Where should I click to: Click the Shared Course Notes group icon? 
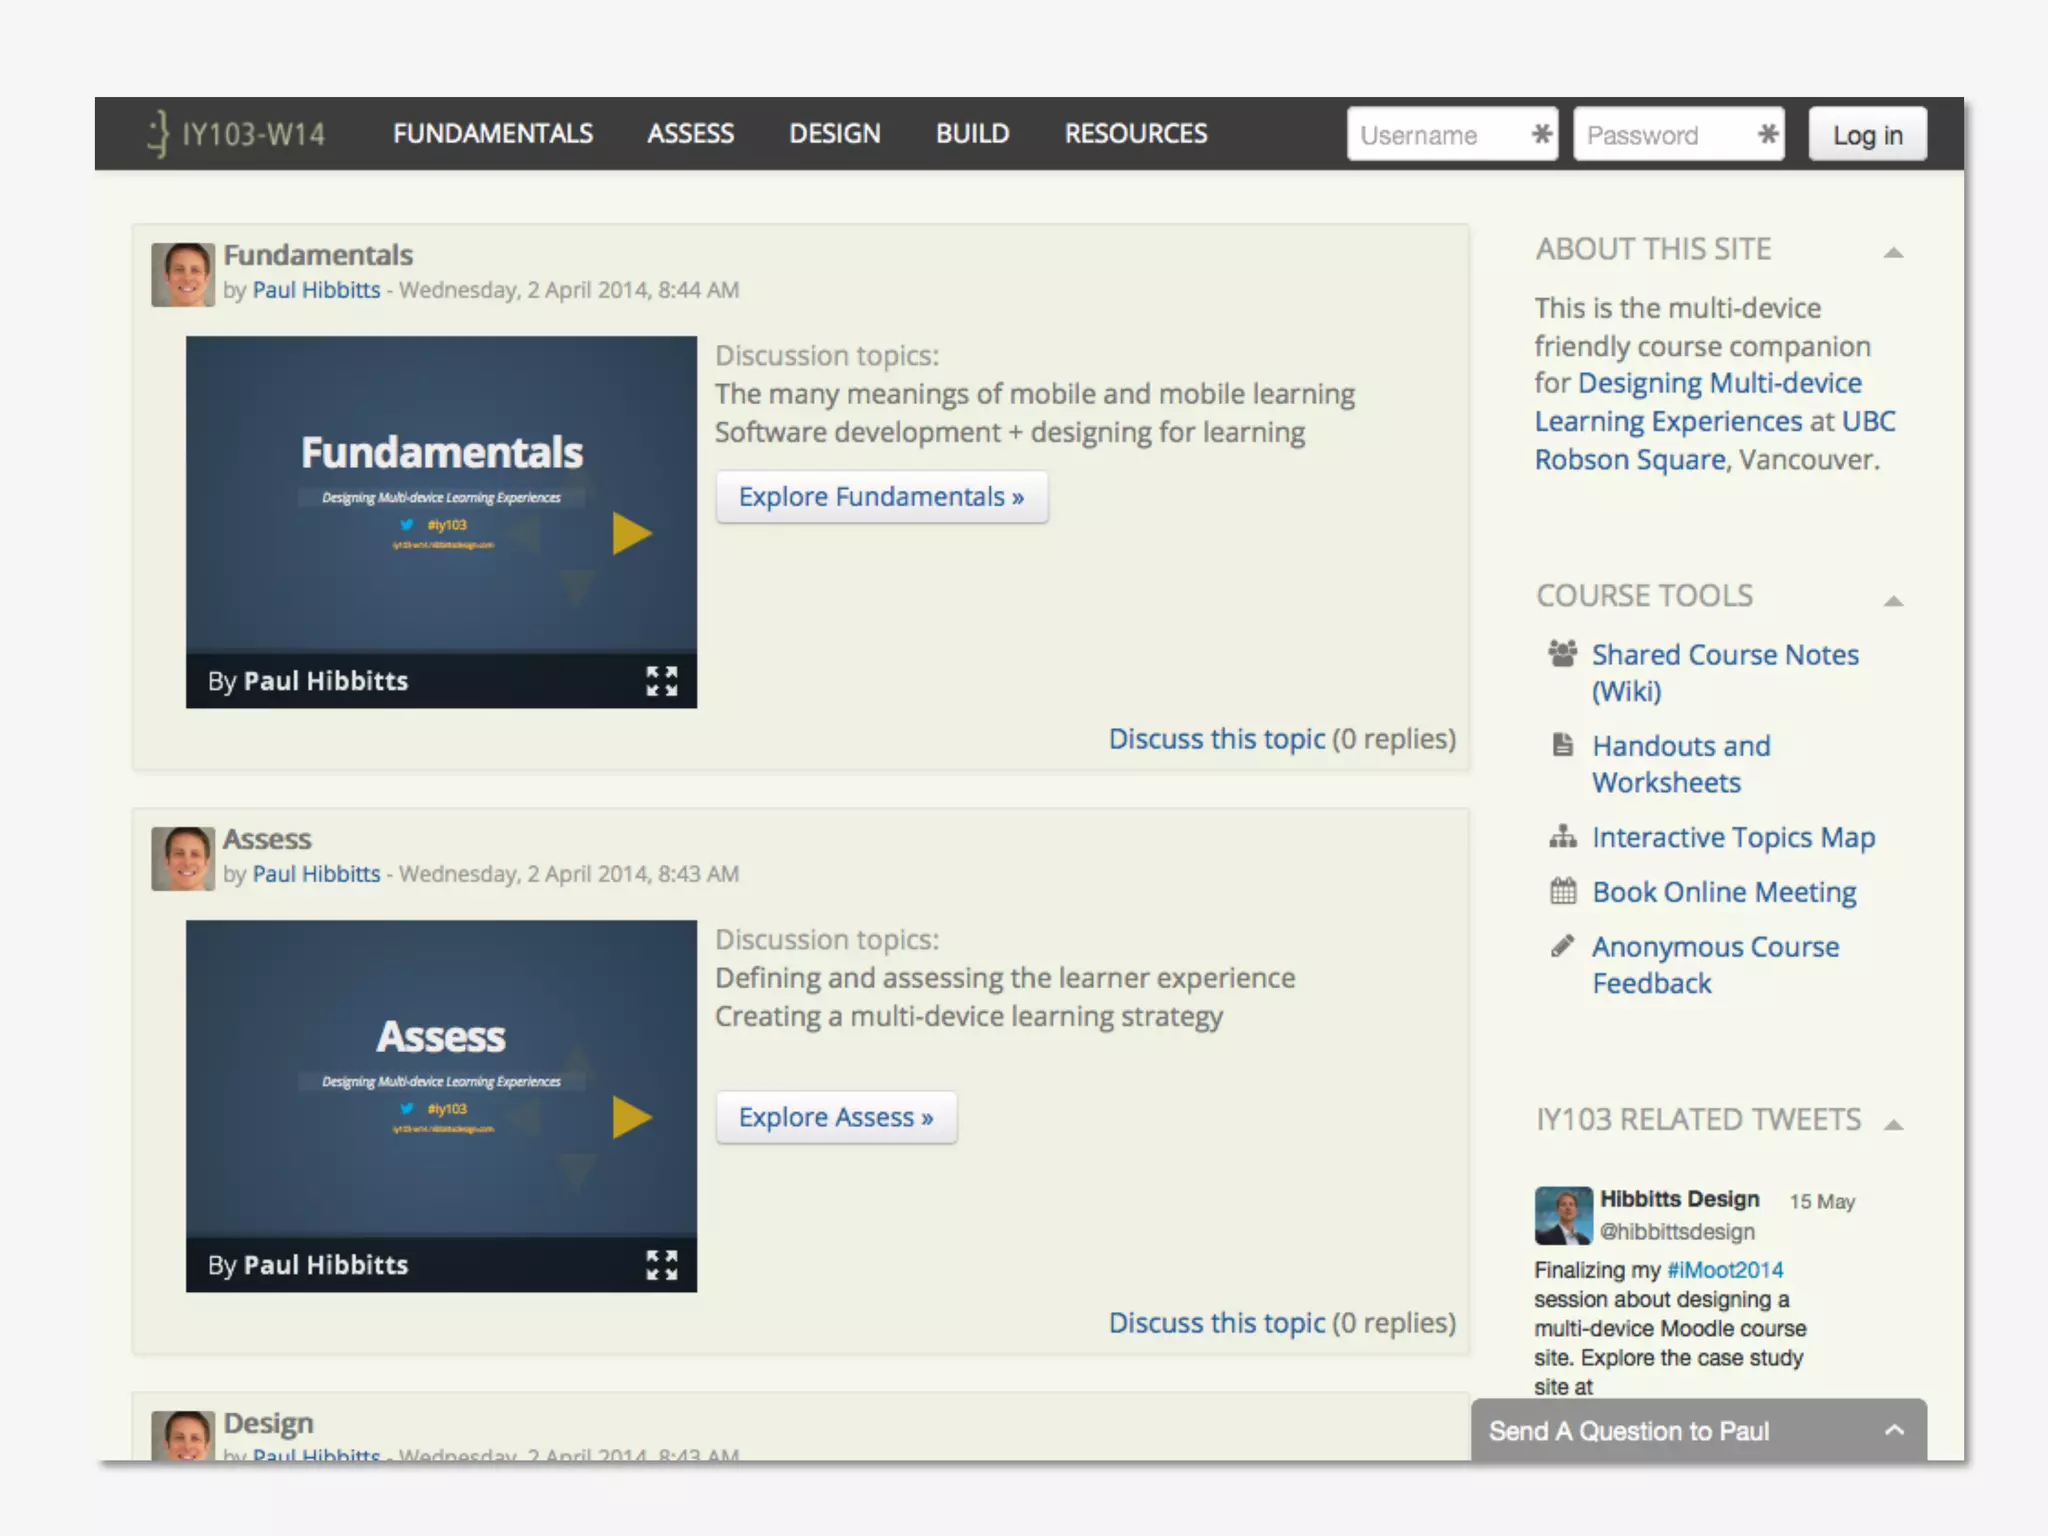pyautogui.click(x=1562, y=654)
